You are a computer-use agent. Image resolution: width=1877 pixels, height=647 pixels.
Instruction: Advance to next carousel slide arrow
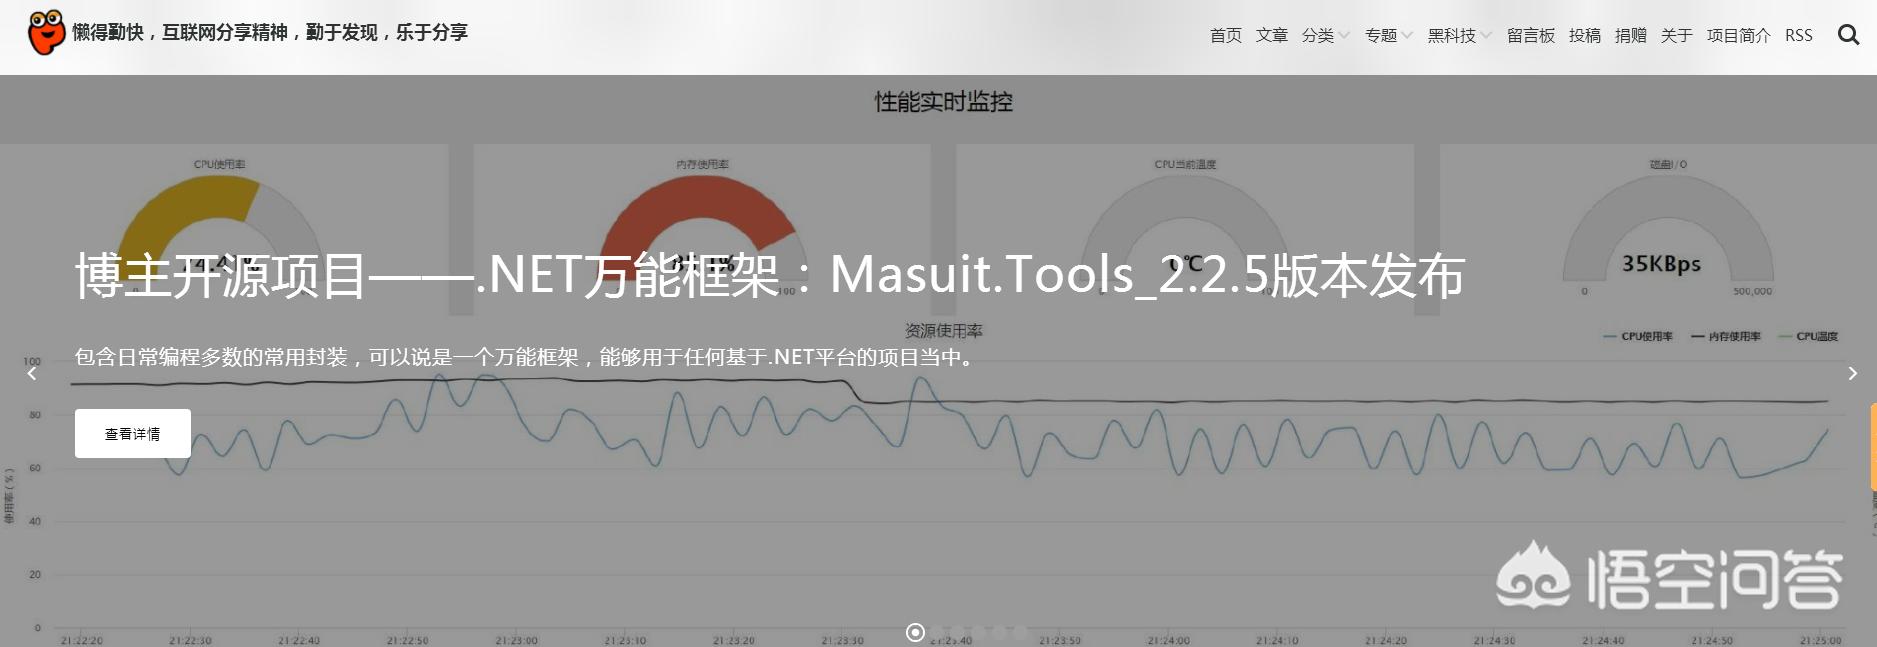point(1852,373)
